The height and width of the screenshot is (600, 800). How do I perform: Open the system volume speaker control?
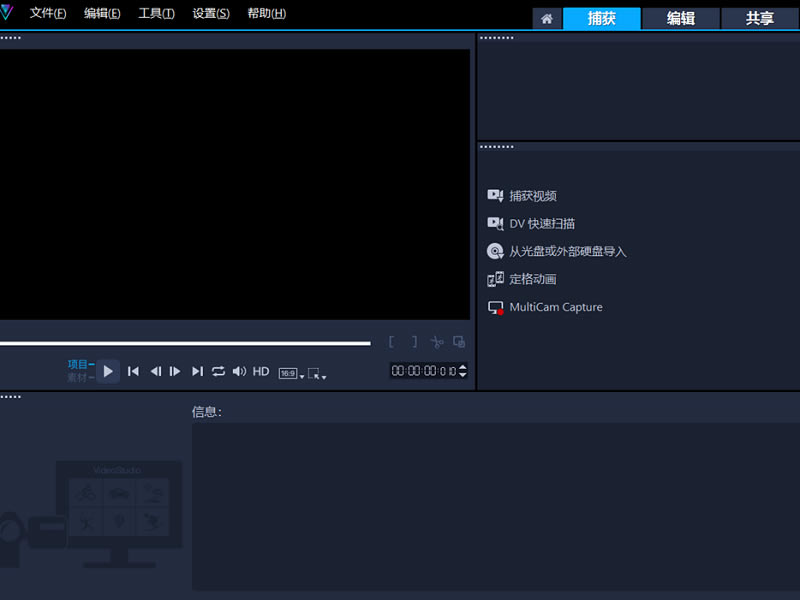(x=239, y=371)
